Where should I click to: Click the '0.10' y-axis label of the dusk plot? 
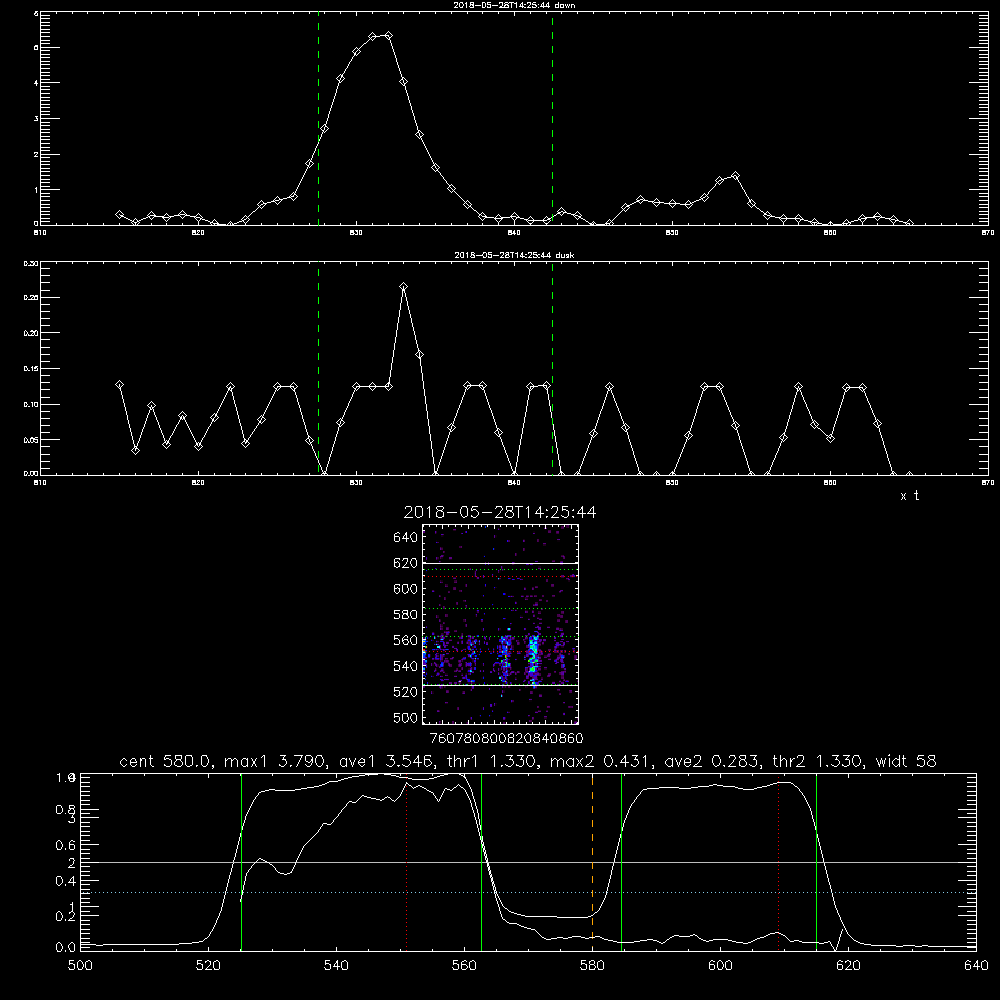coord(31,404)
